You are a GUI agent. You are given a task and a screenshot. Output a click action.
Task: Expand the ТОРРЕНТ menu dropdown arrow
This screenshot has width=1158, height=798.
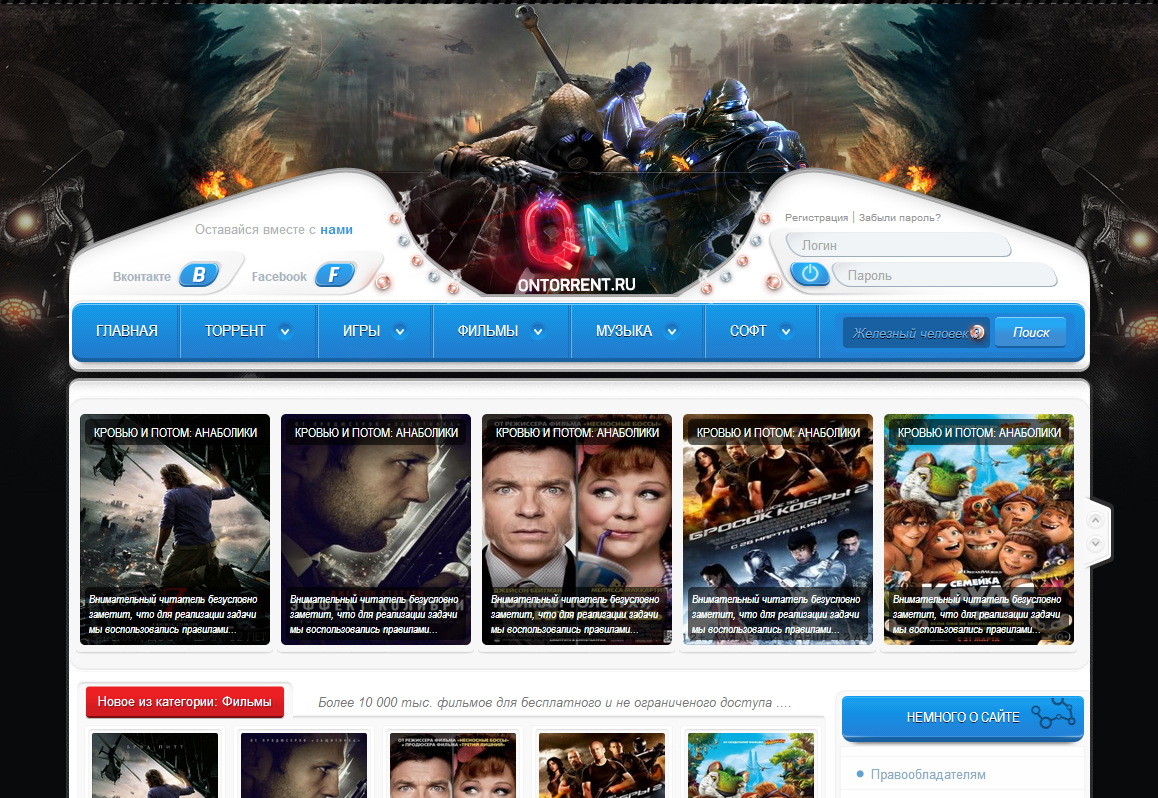coord(285,331)
